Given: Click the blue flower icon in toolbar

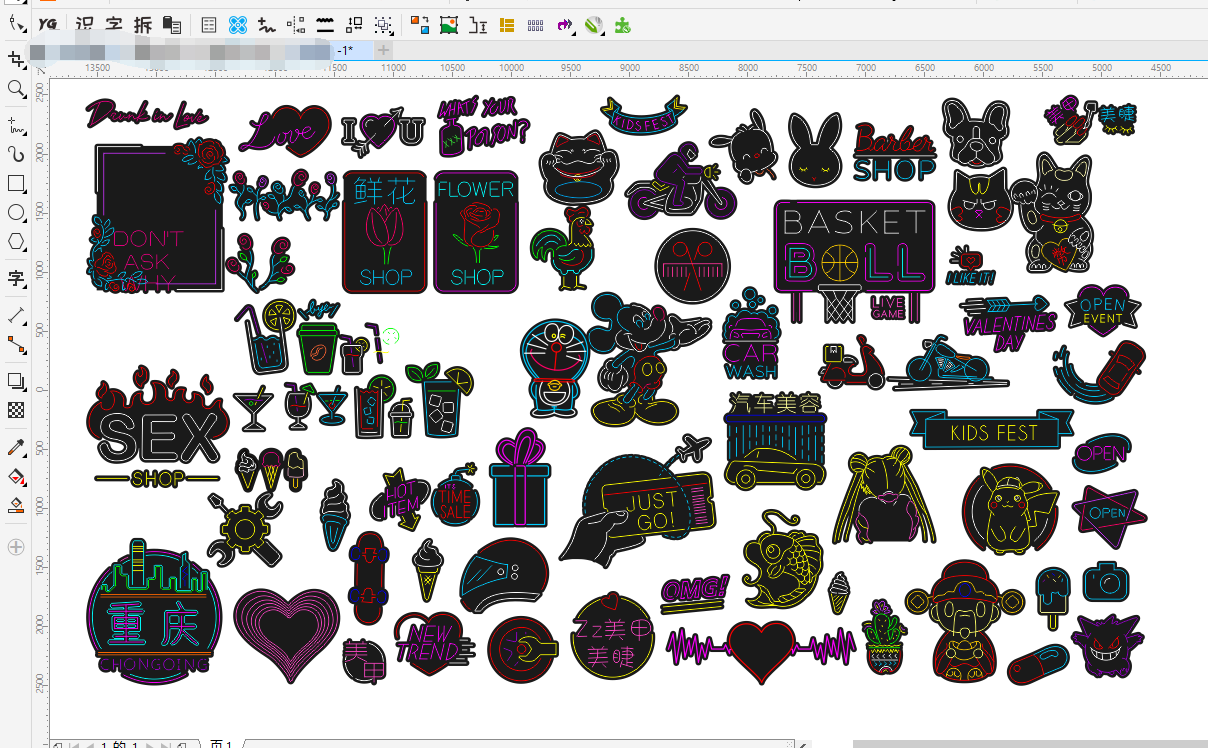Looking at the screenshot, I should 237,25.
